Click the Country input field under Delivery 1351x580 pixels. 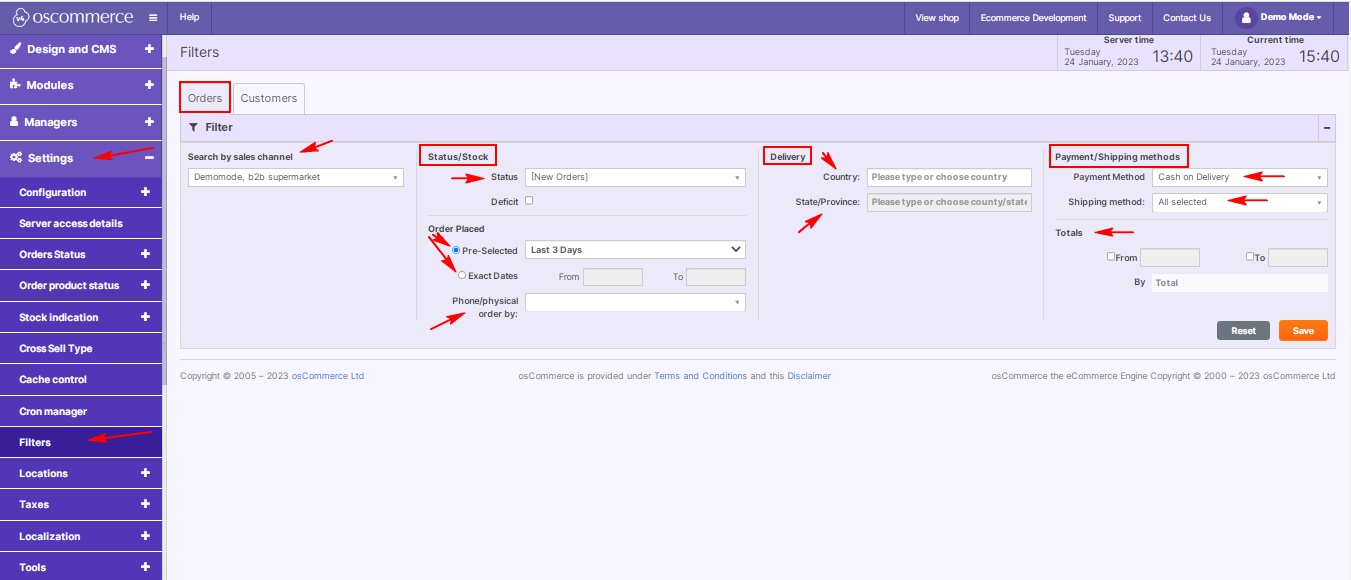(950, 177)
